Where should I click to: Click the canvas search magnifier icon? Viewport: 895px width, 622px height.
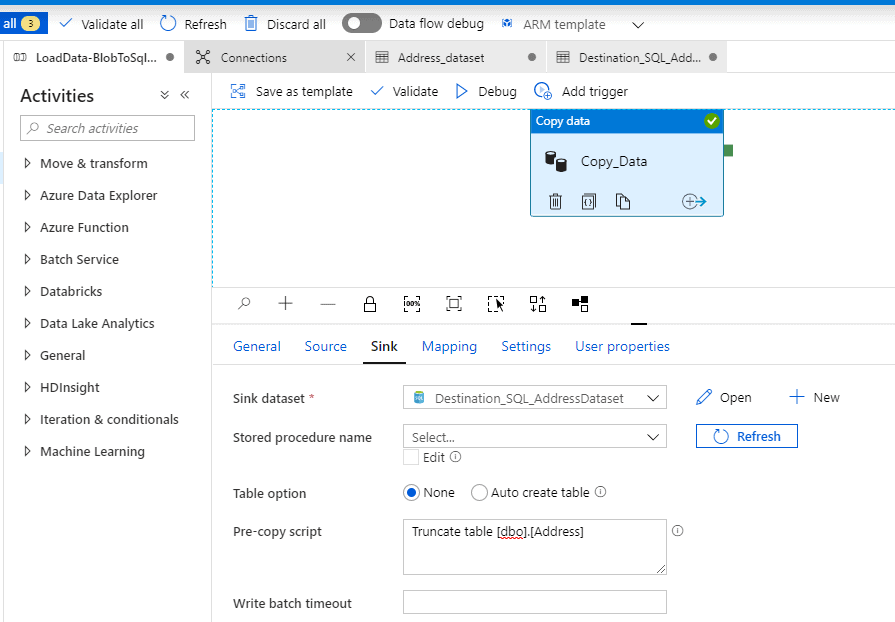[244, 304]
